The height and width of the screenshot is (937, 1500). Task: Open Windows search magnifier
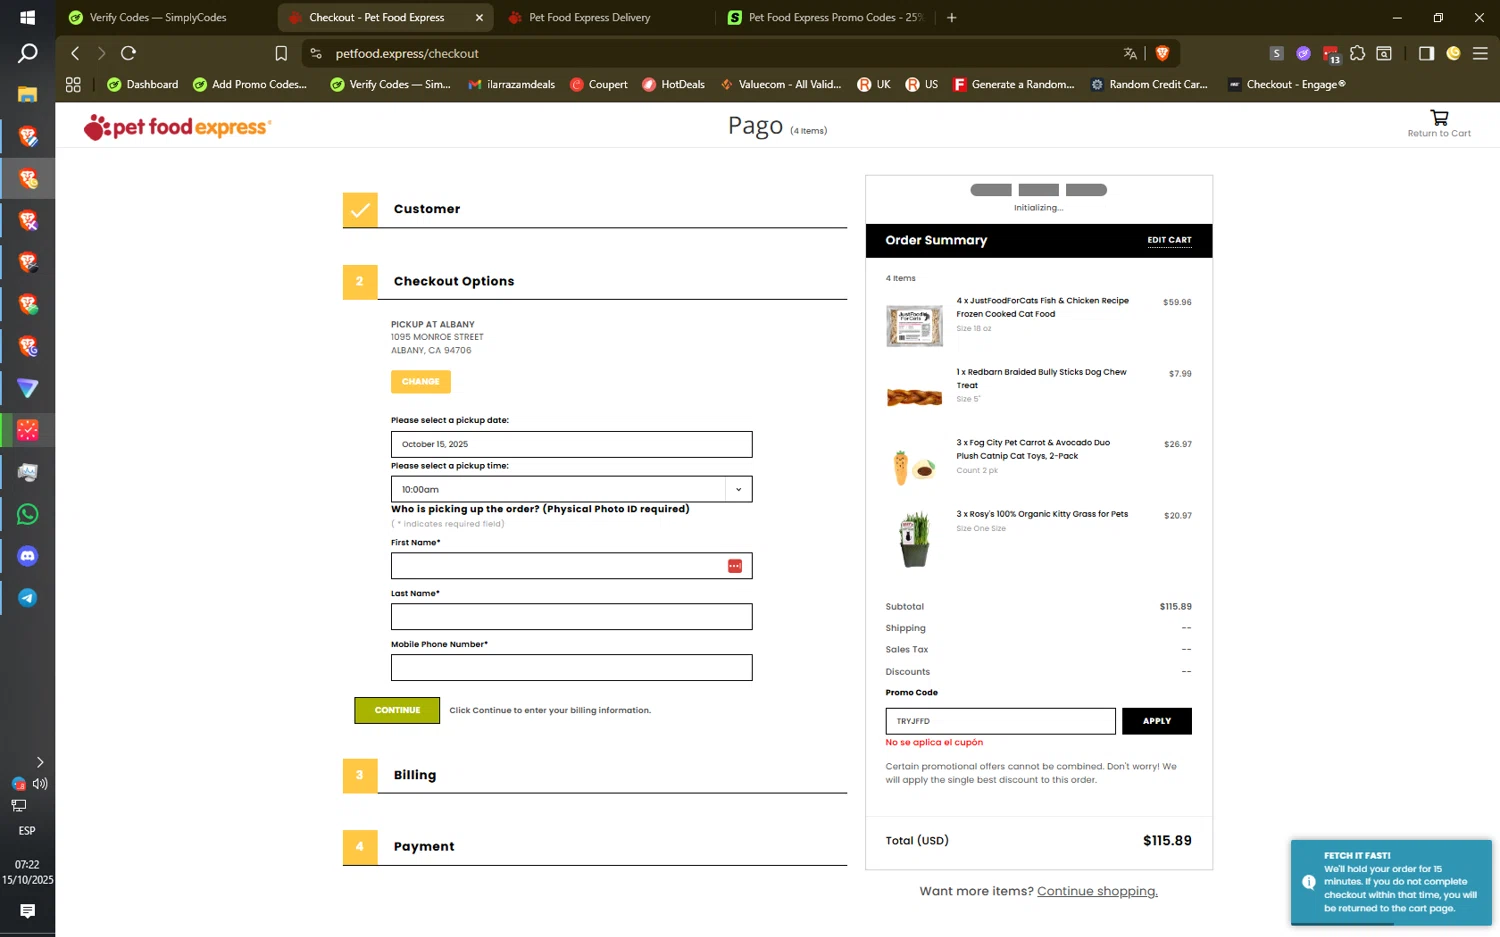click(27, 53)
